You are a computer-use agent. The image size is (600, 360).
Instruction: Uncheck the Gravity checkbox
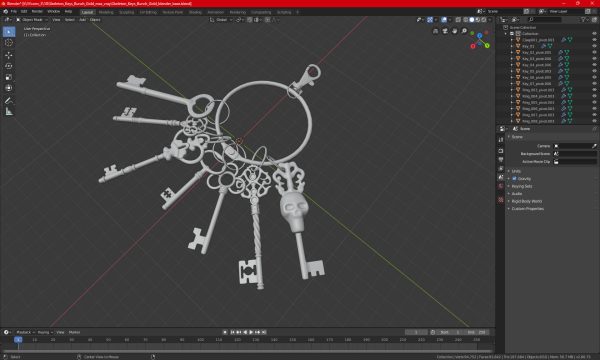point(514,179)
